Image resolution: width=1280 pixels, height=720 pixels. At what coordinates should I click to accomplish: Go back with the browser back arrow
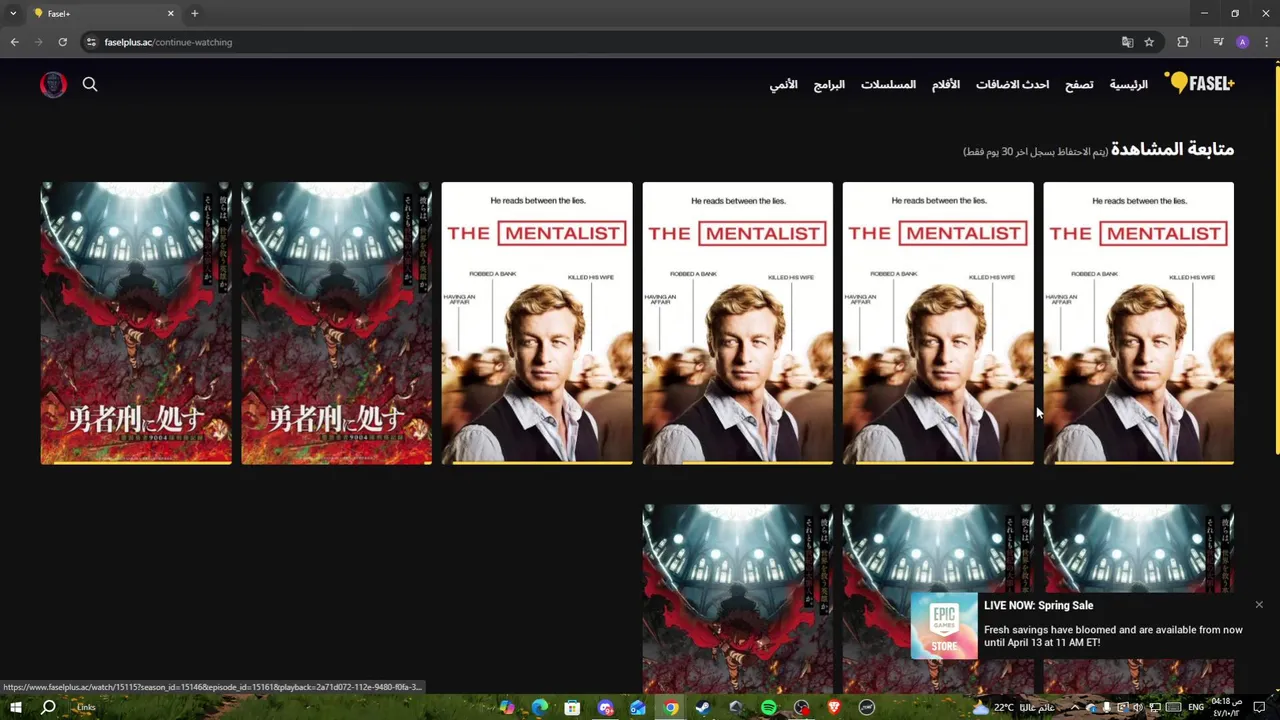pos(14,42)
